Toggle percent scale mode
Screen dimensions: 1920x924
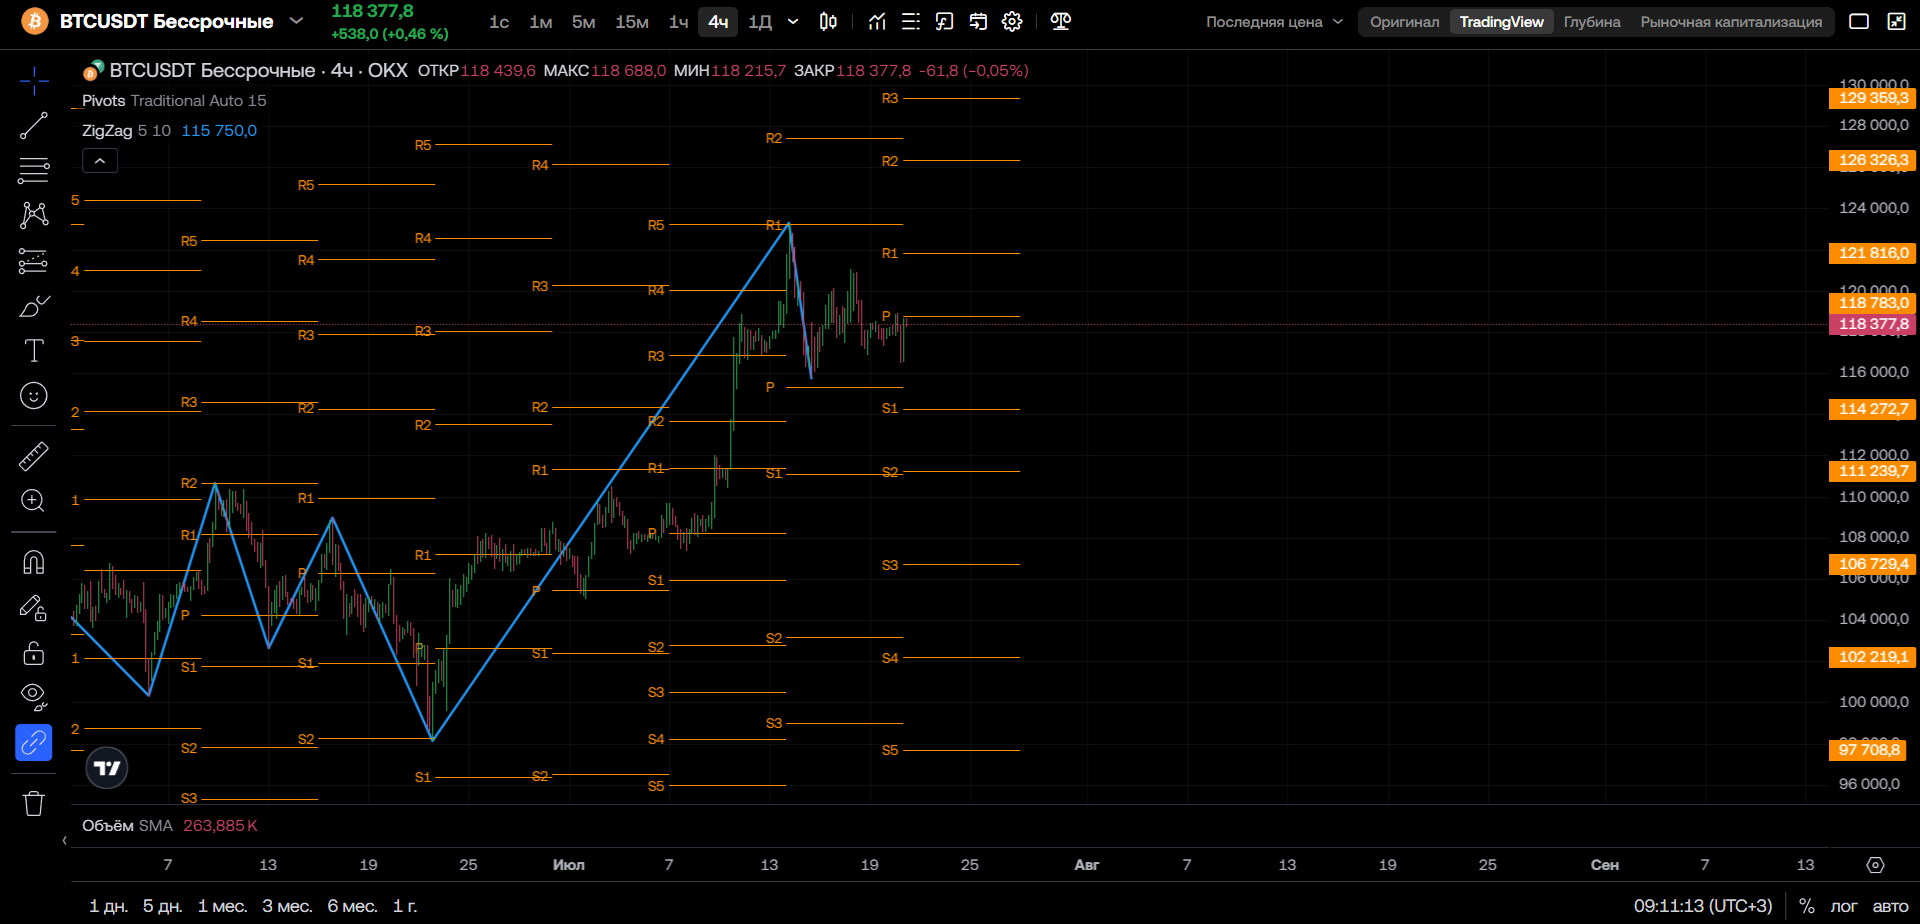pyautogui.click(x=1806, y=906)
